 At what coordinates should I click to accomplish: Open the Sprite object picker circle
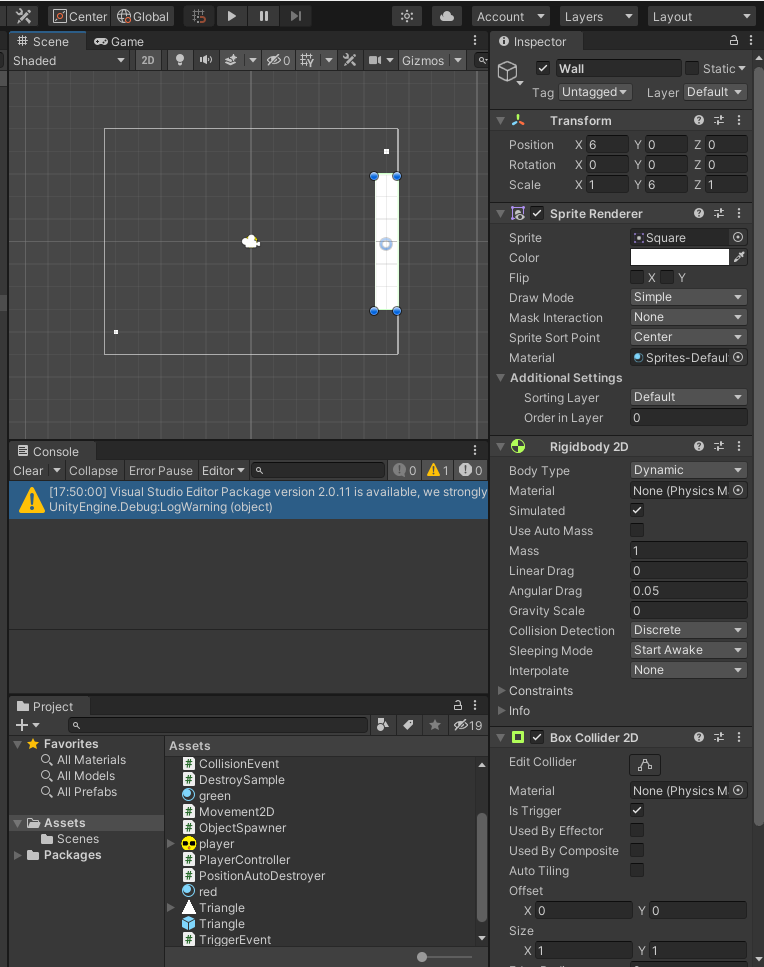(x=738, y=237)
